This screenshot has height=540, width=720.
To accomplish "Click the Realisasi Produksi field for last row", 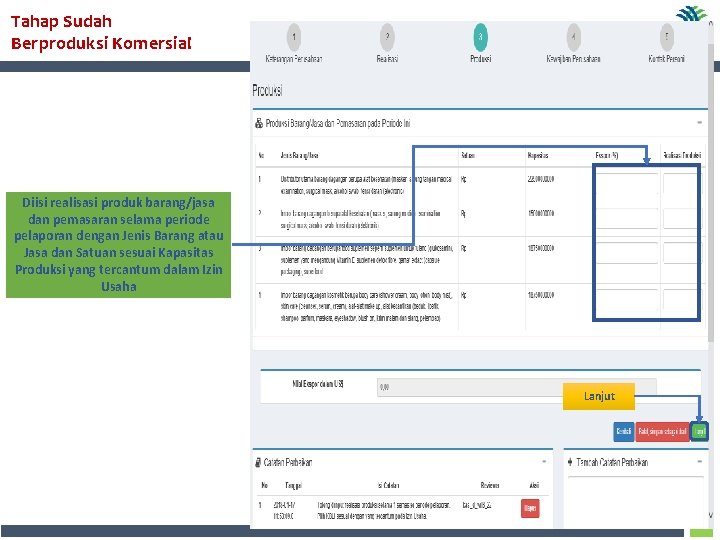I will pyautogui.click(x=681, y=300).
